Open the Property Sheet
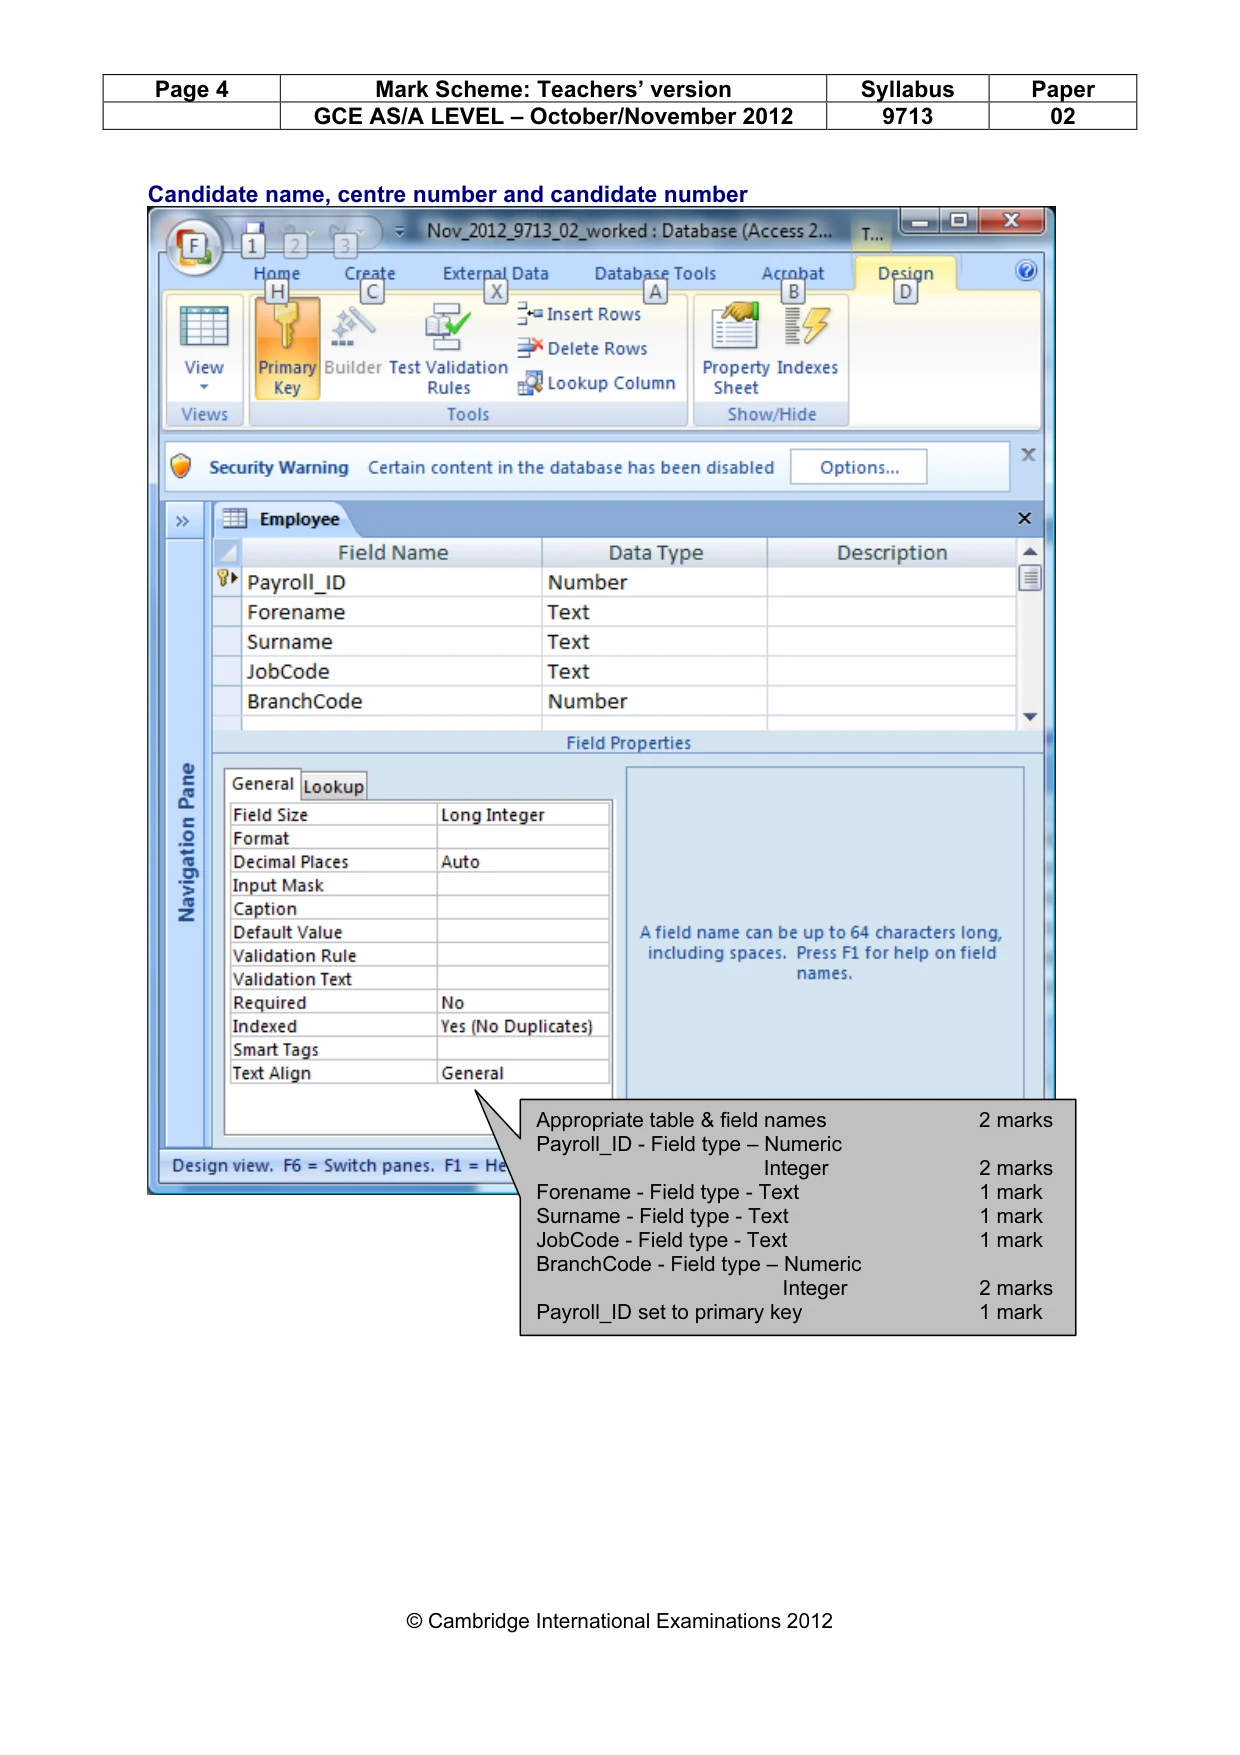 pos(736,349)
